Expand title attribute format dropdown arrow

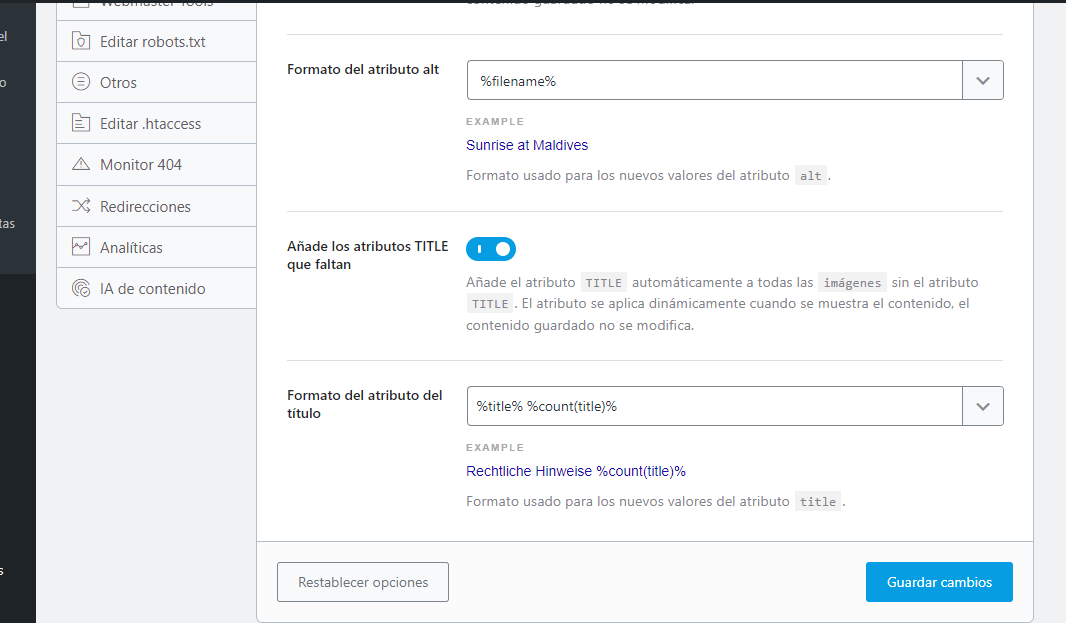[982, 406]
